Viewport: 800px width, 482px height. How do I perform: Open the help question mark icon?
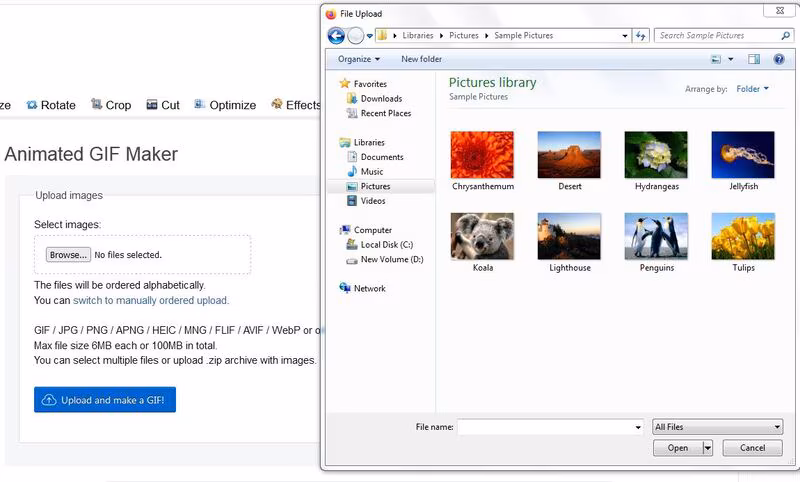coord(779,59)
